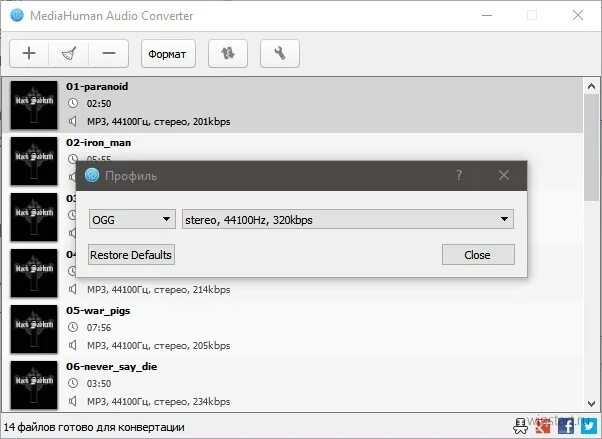This screenshot has width=602, height=439.
Task: Click the speaker icon of 06-never_say_die
Action: (73, 401)
